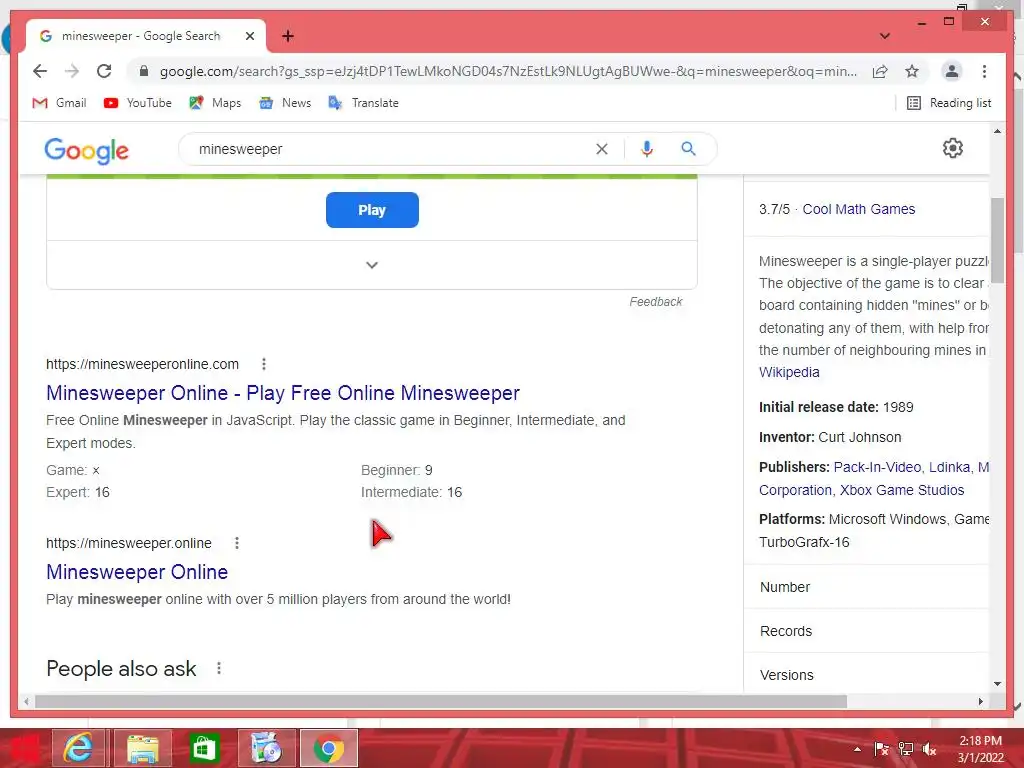
Task: Open People also ask options menu
Action: tap(219, 668)
